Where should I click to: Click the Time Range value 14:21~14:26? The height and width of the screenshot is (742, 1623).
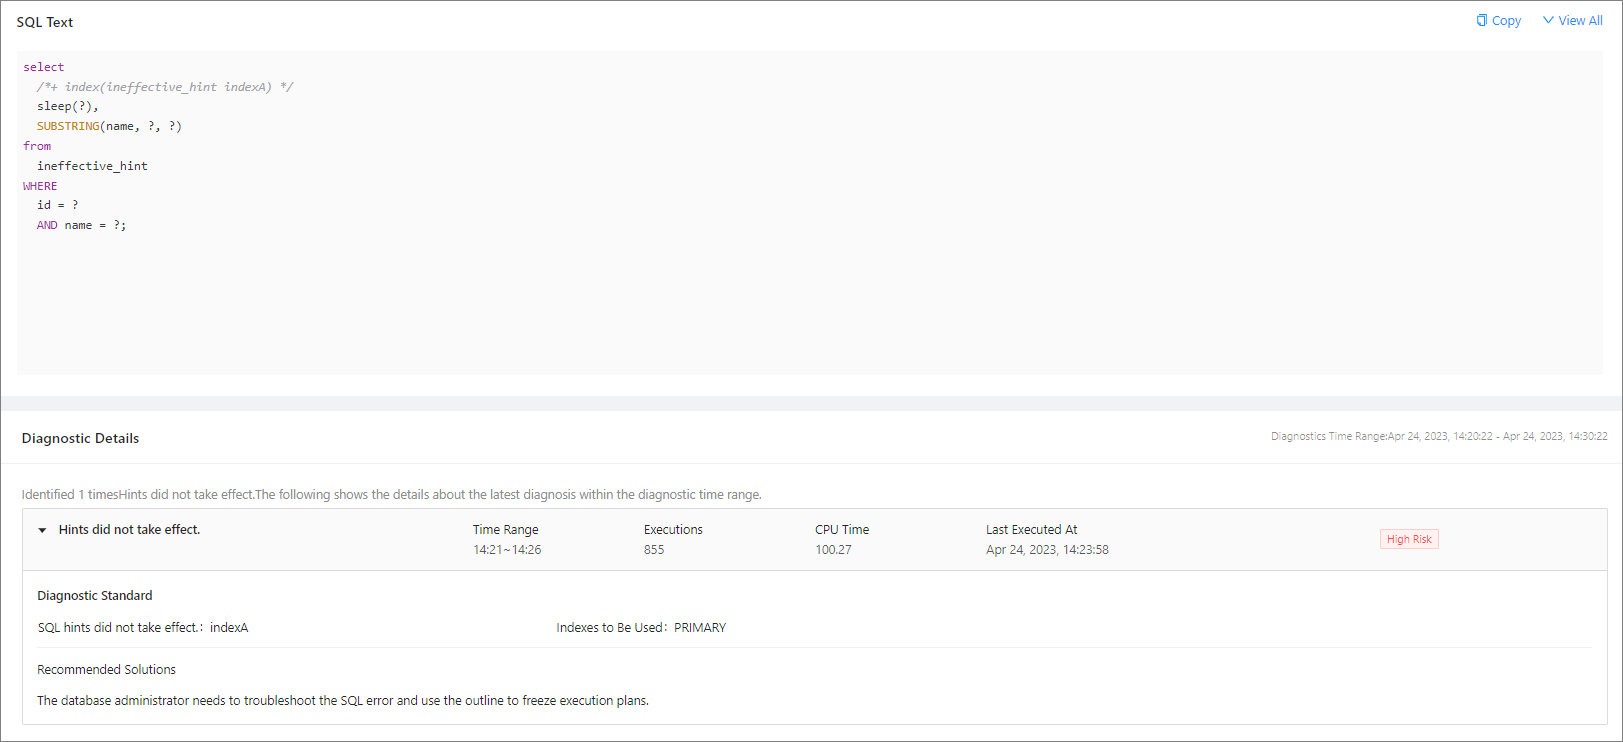507,550
